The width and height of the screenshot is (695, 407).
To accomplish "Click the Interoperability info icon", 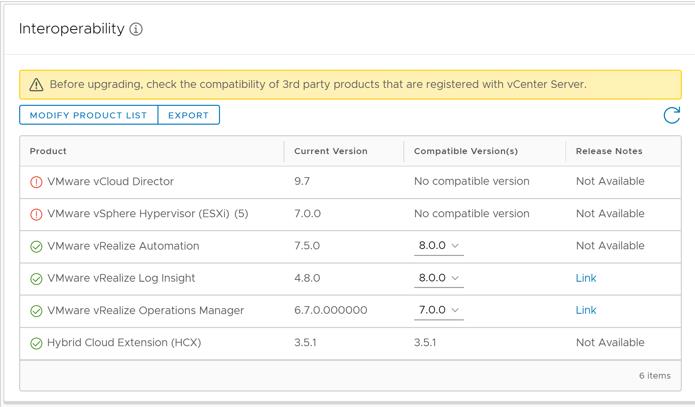I will (136, 29).
